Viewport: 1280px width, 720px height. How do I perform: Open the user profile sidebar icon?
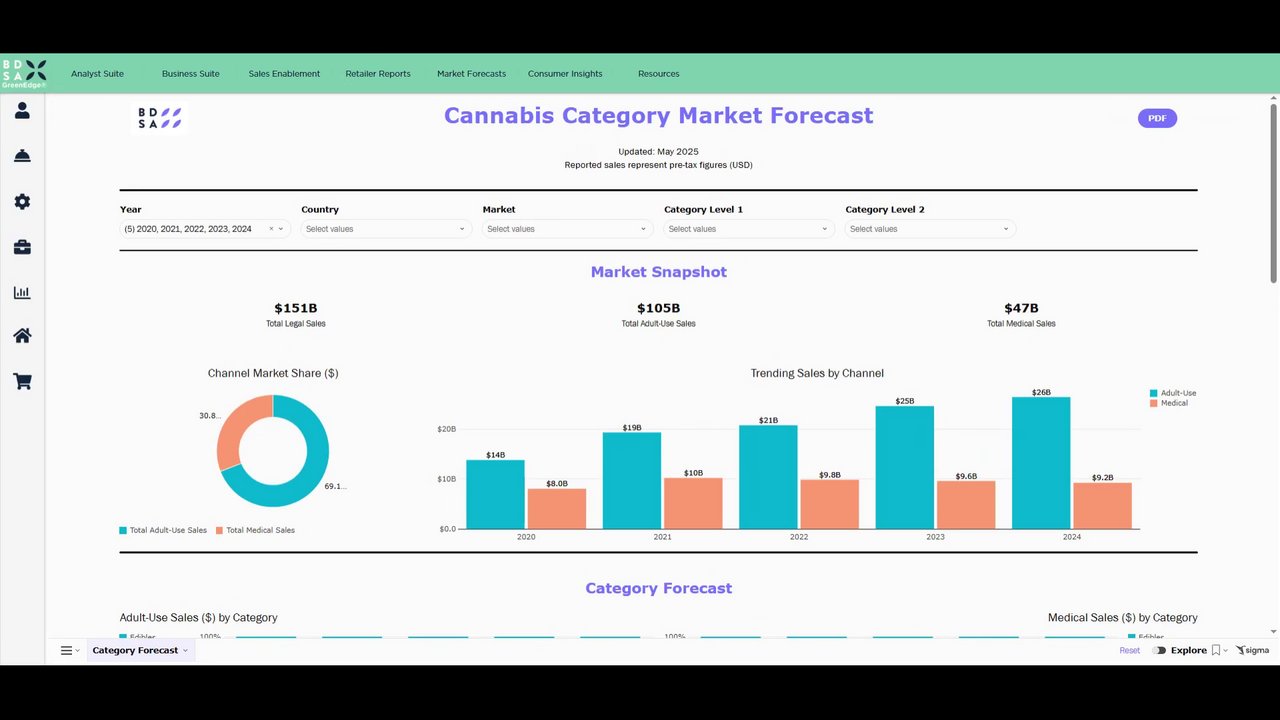pyautogui.click(x=22, y=111)
